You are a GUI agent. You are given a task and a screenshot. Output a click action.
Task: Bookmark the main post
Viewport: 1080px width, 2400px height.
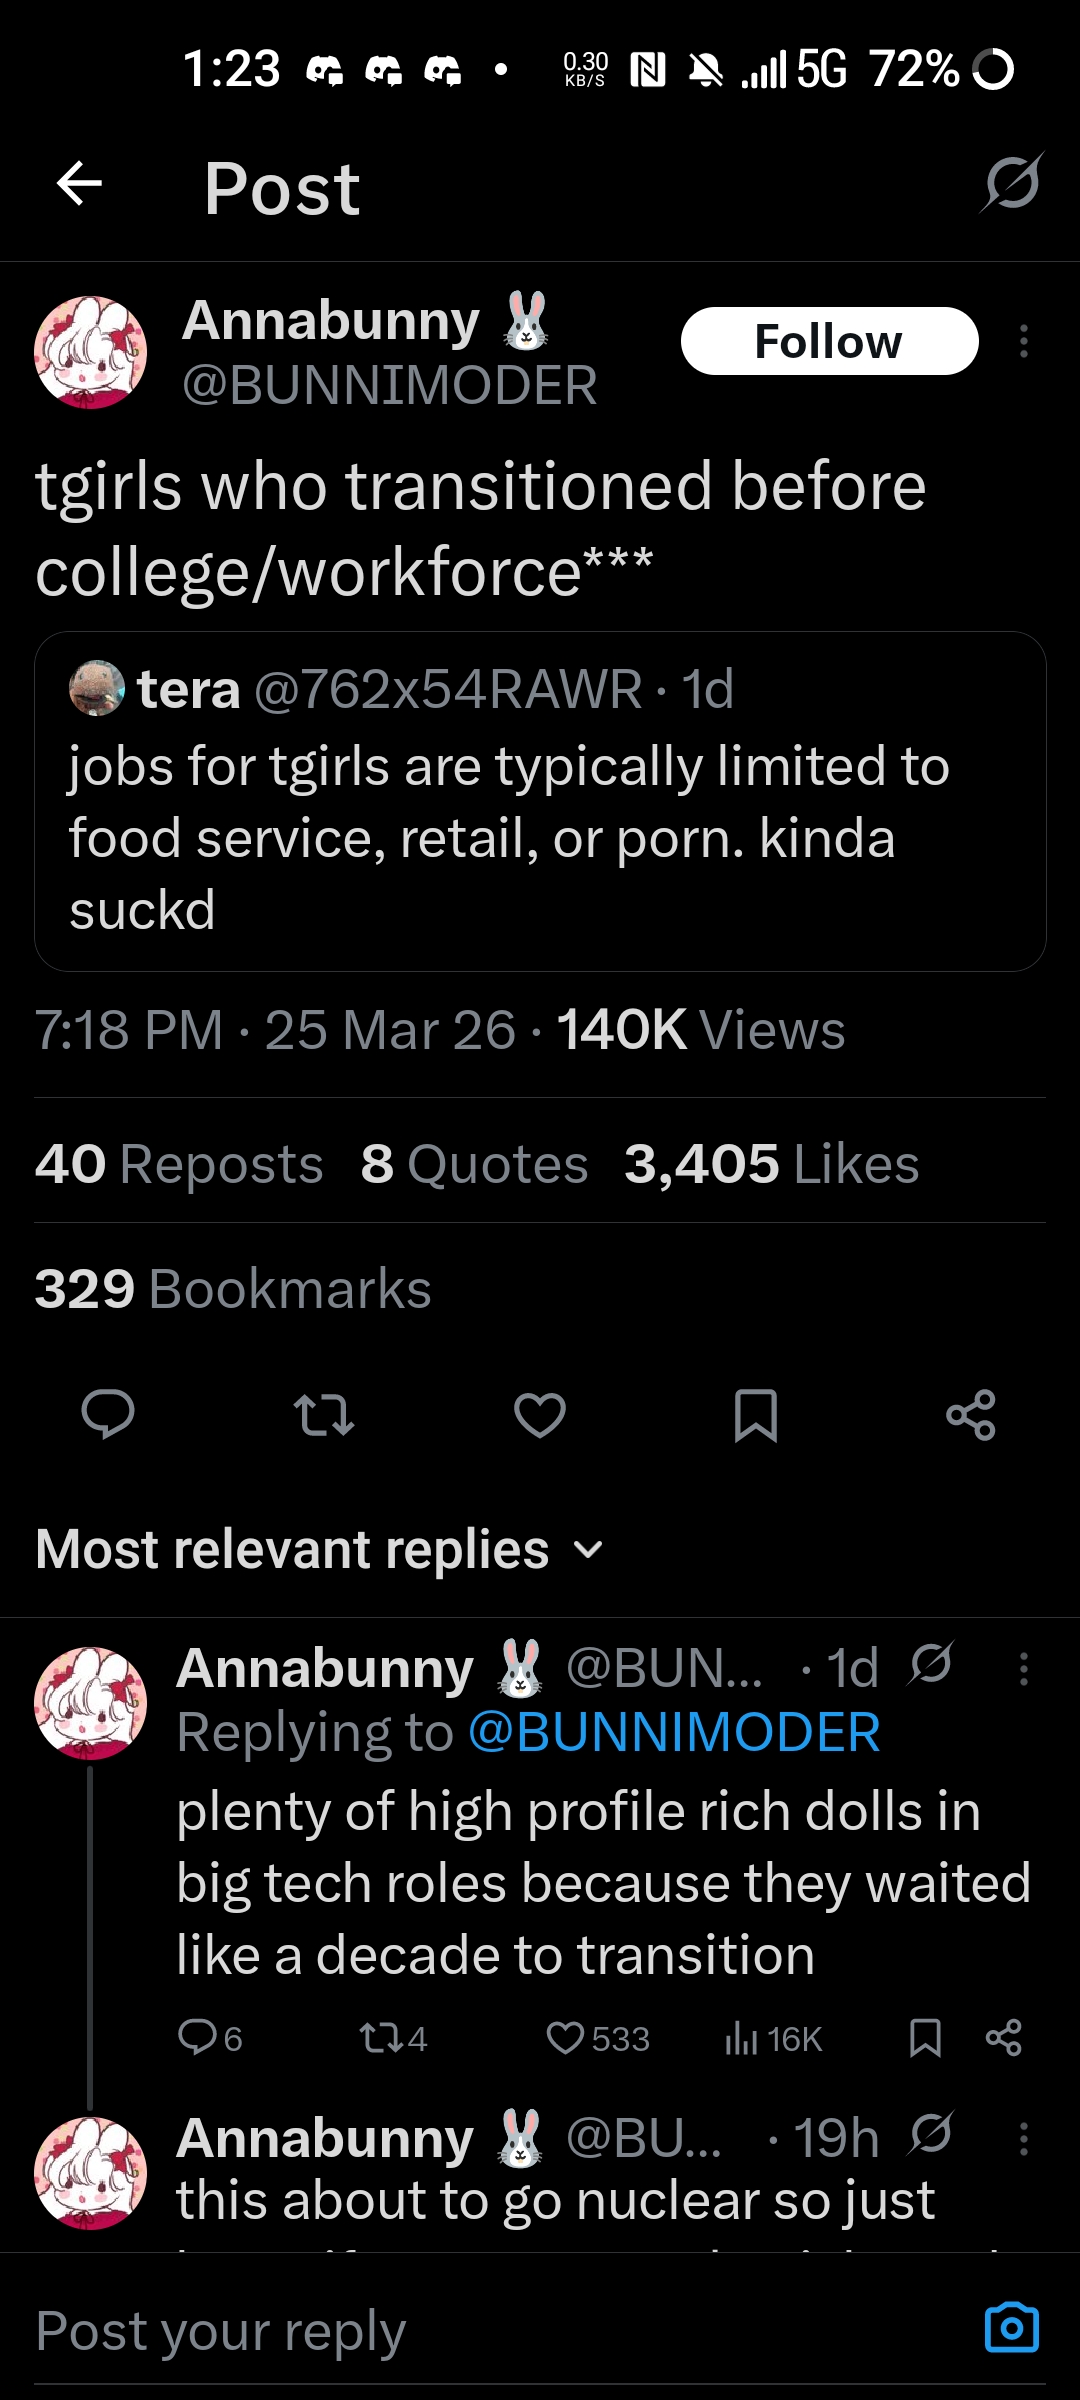[x=755, y=1414]
